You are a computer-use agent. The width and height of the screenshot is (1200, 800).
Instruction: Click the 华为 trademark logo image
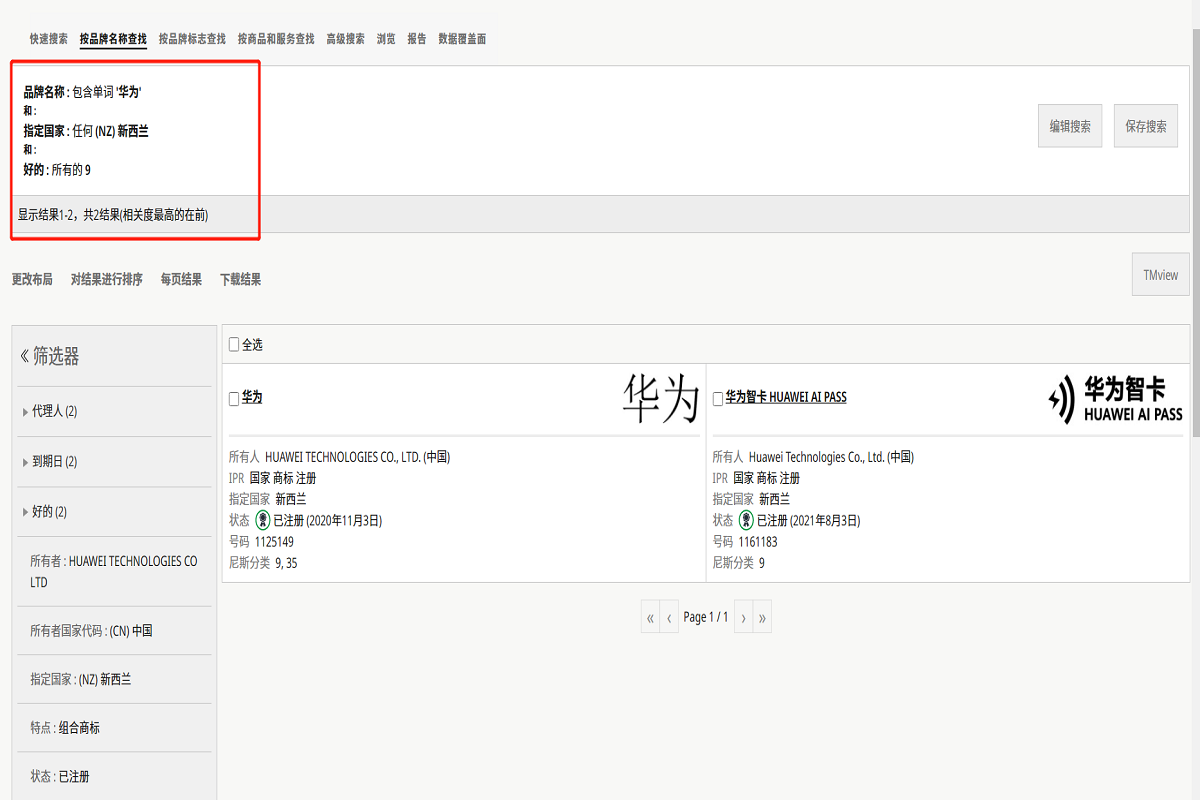(660, 398)
